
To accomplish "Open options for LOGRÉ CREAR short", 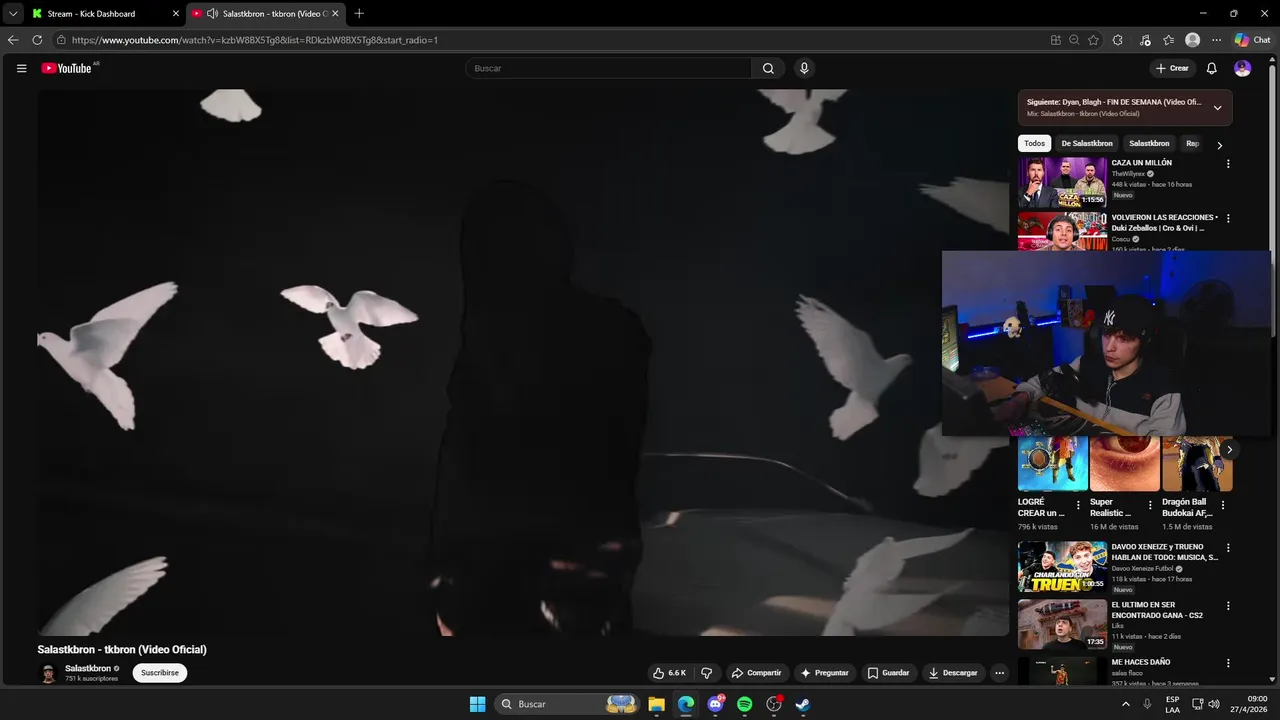I will 1078,505.
